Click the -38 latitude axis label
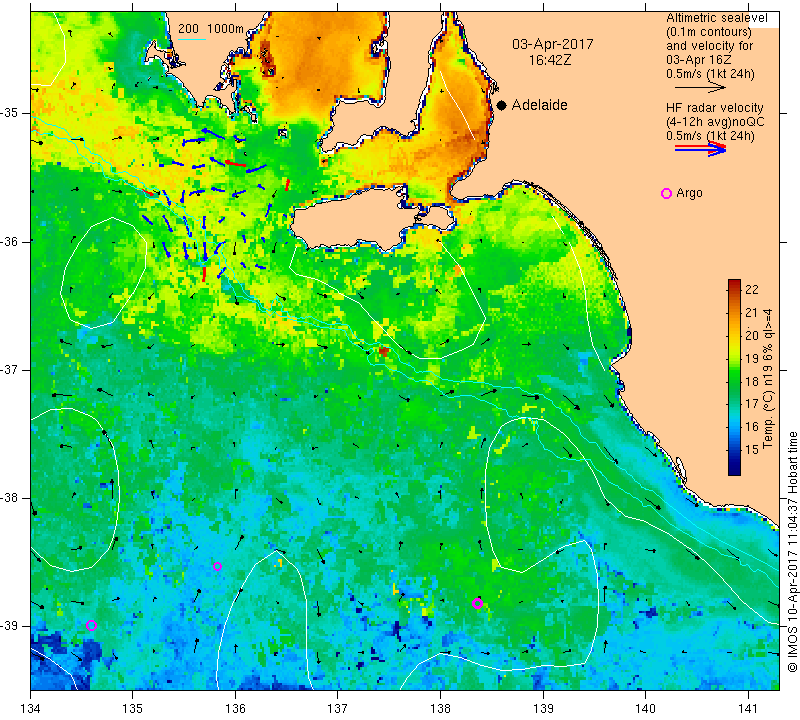The image size is (800, 720). click(x=9, y=498)
